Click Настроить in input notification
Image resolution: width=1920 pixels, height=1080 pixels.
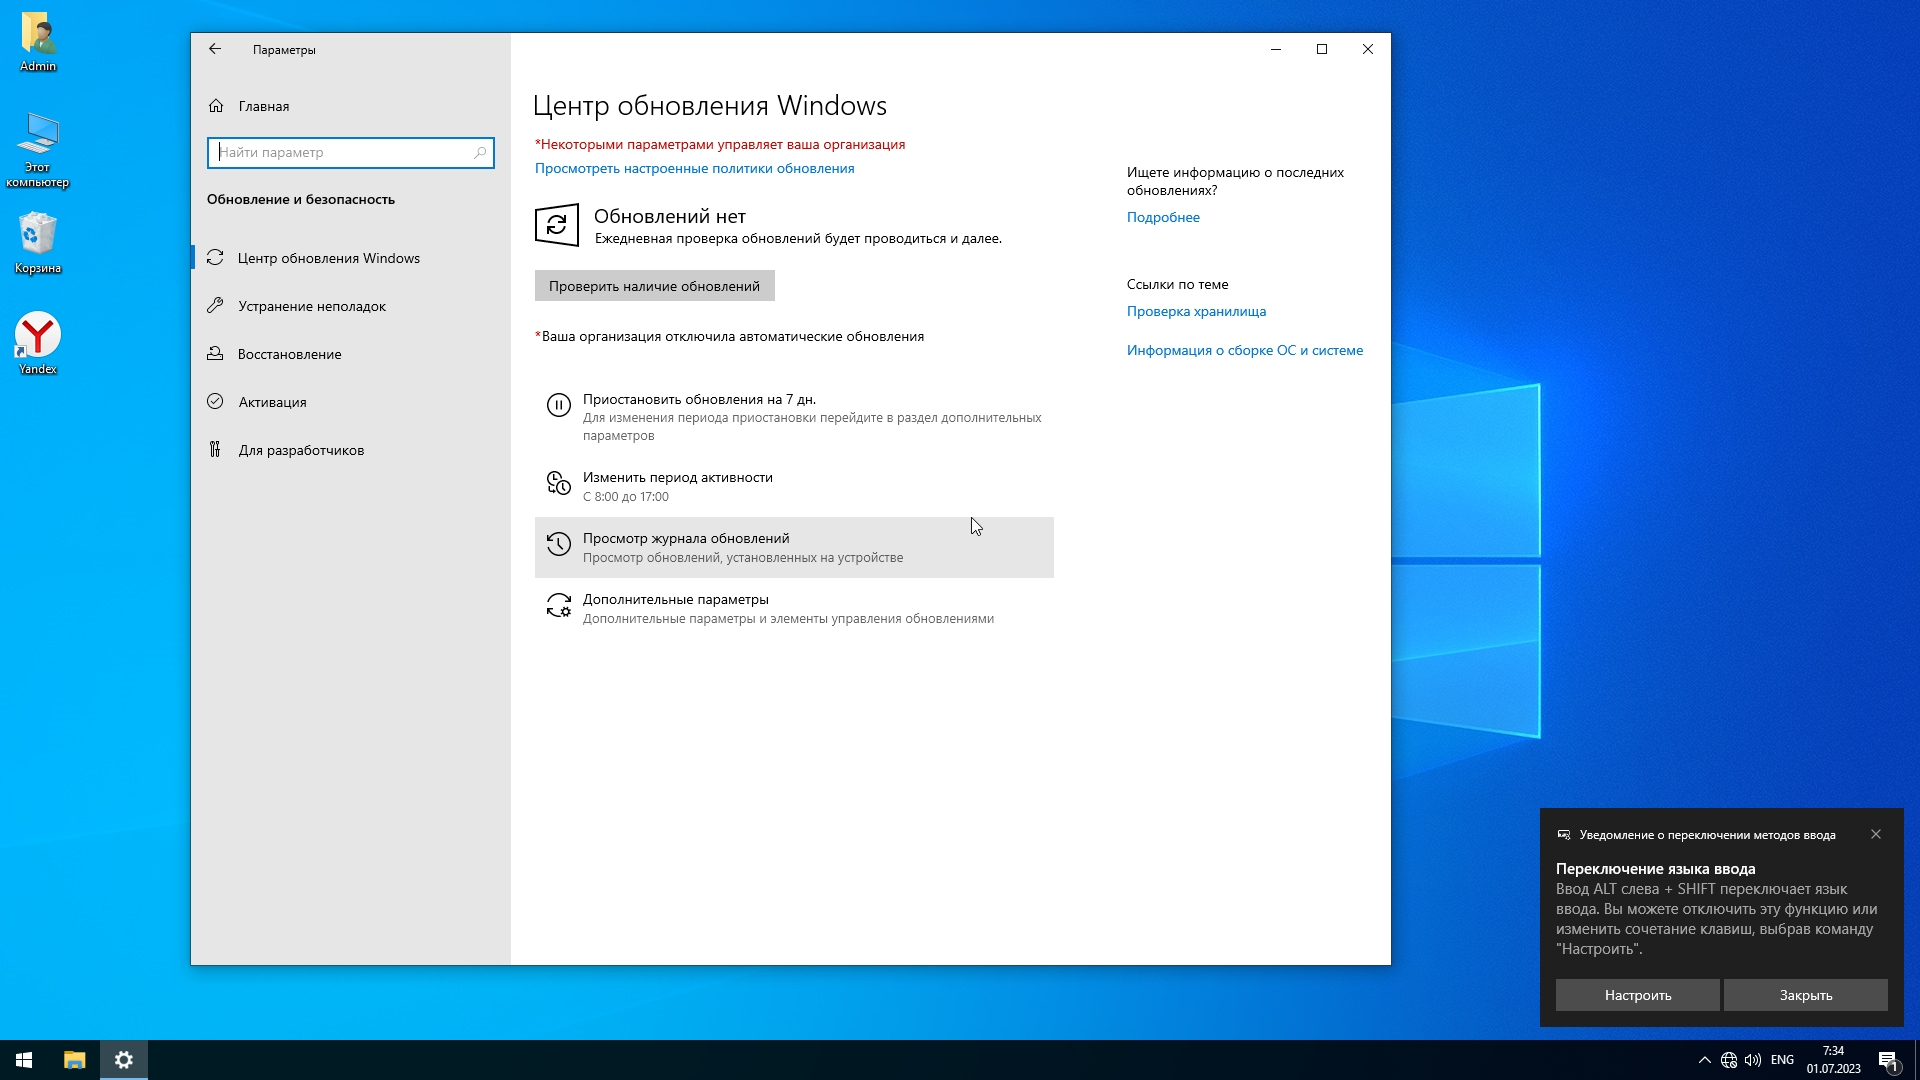tap(1637, 995)
